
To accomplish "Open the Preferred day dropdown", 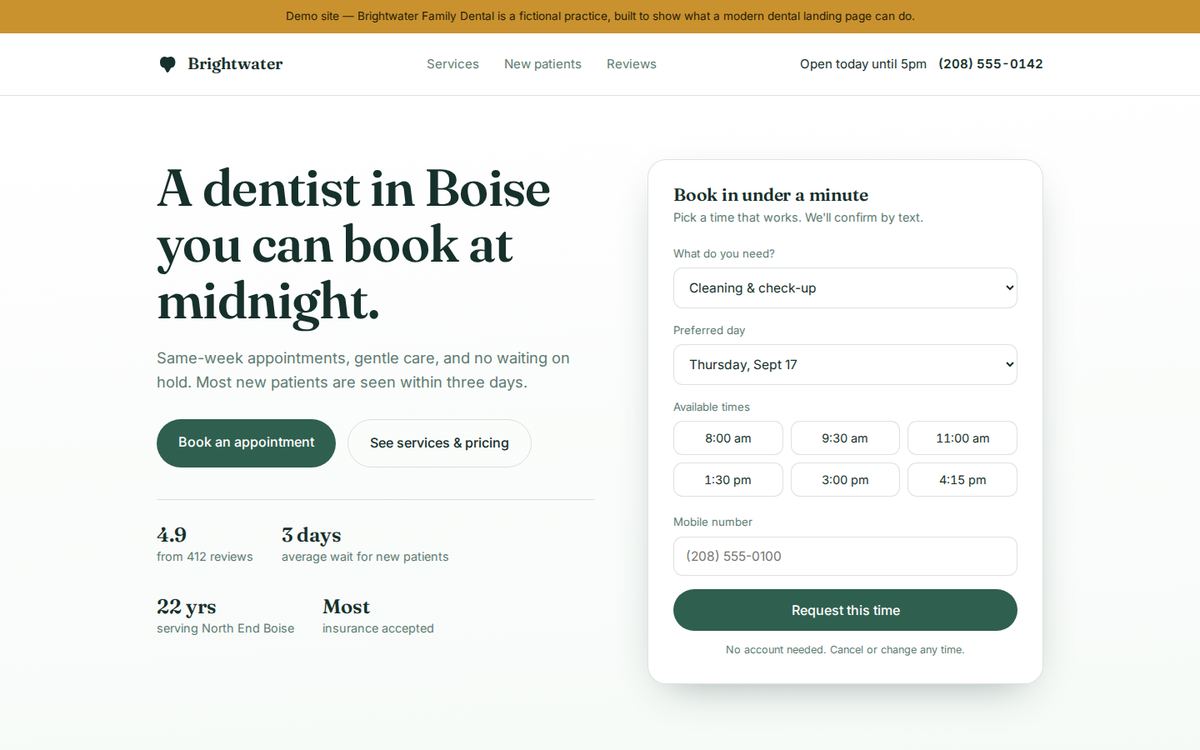I will [845, 365].
